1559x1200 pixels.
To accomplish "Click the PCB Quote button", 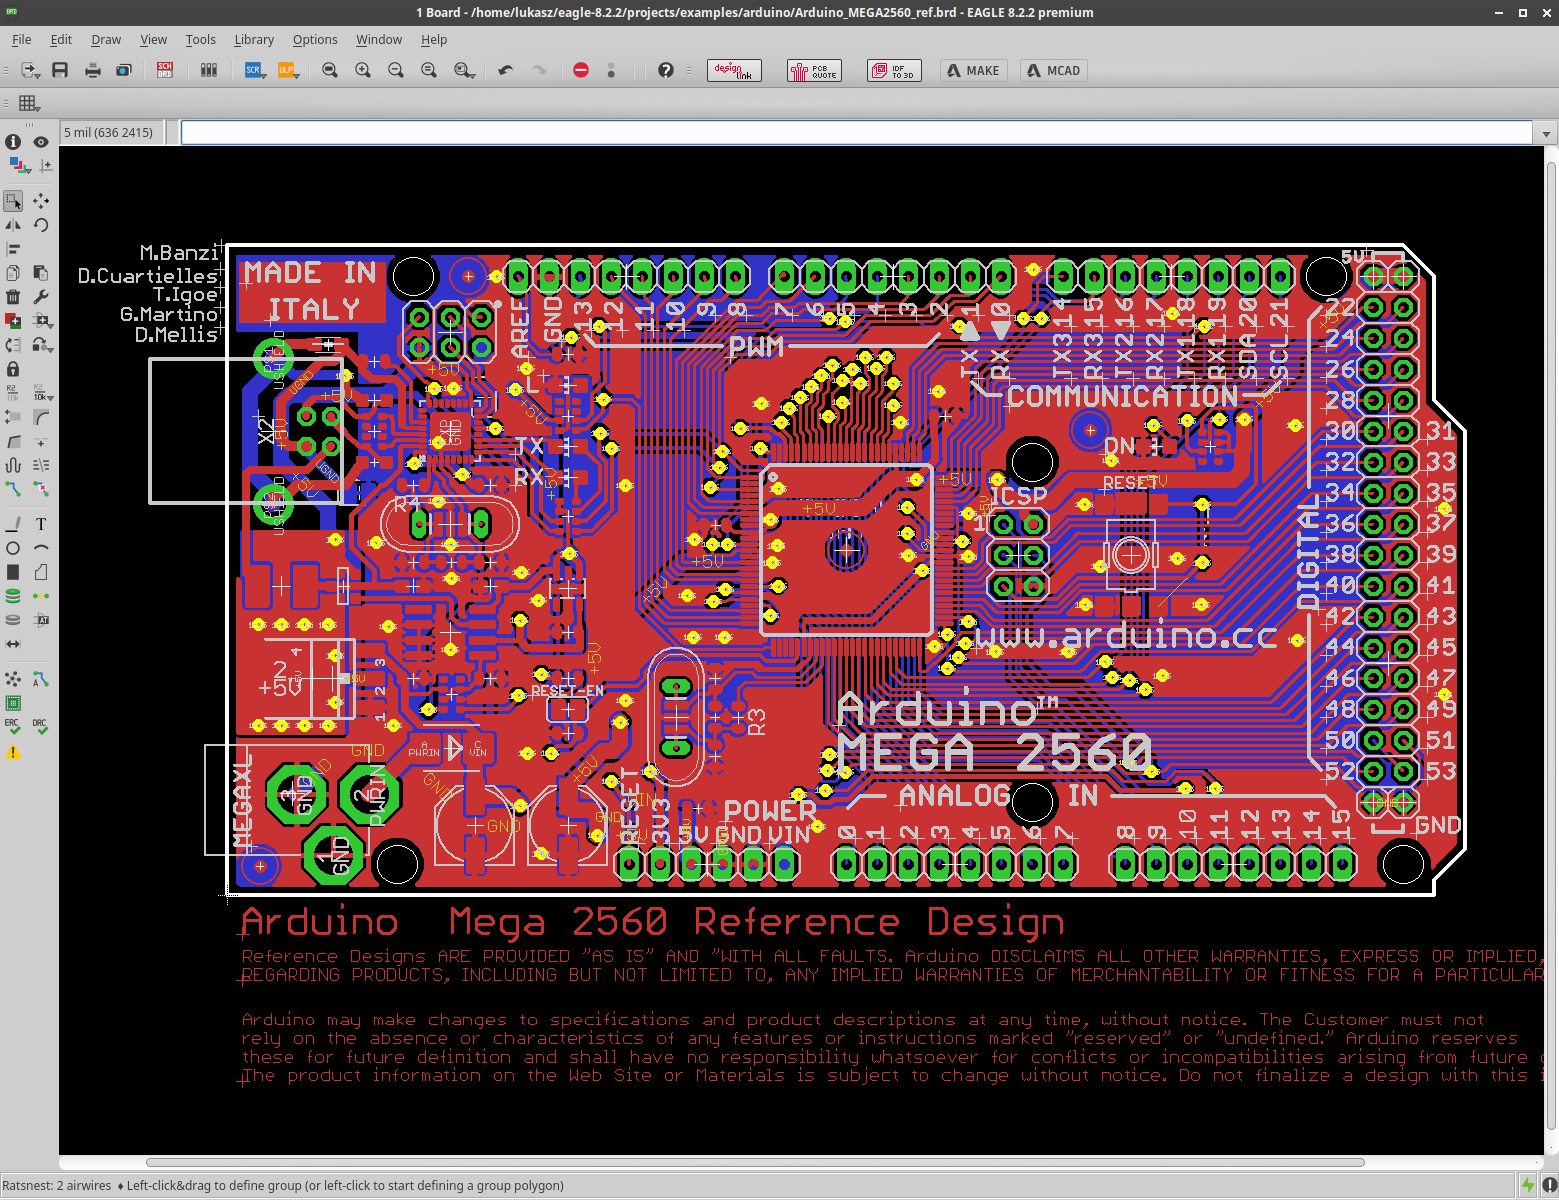I will [x=814, y=70].
